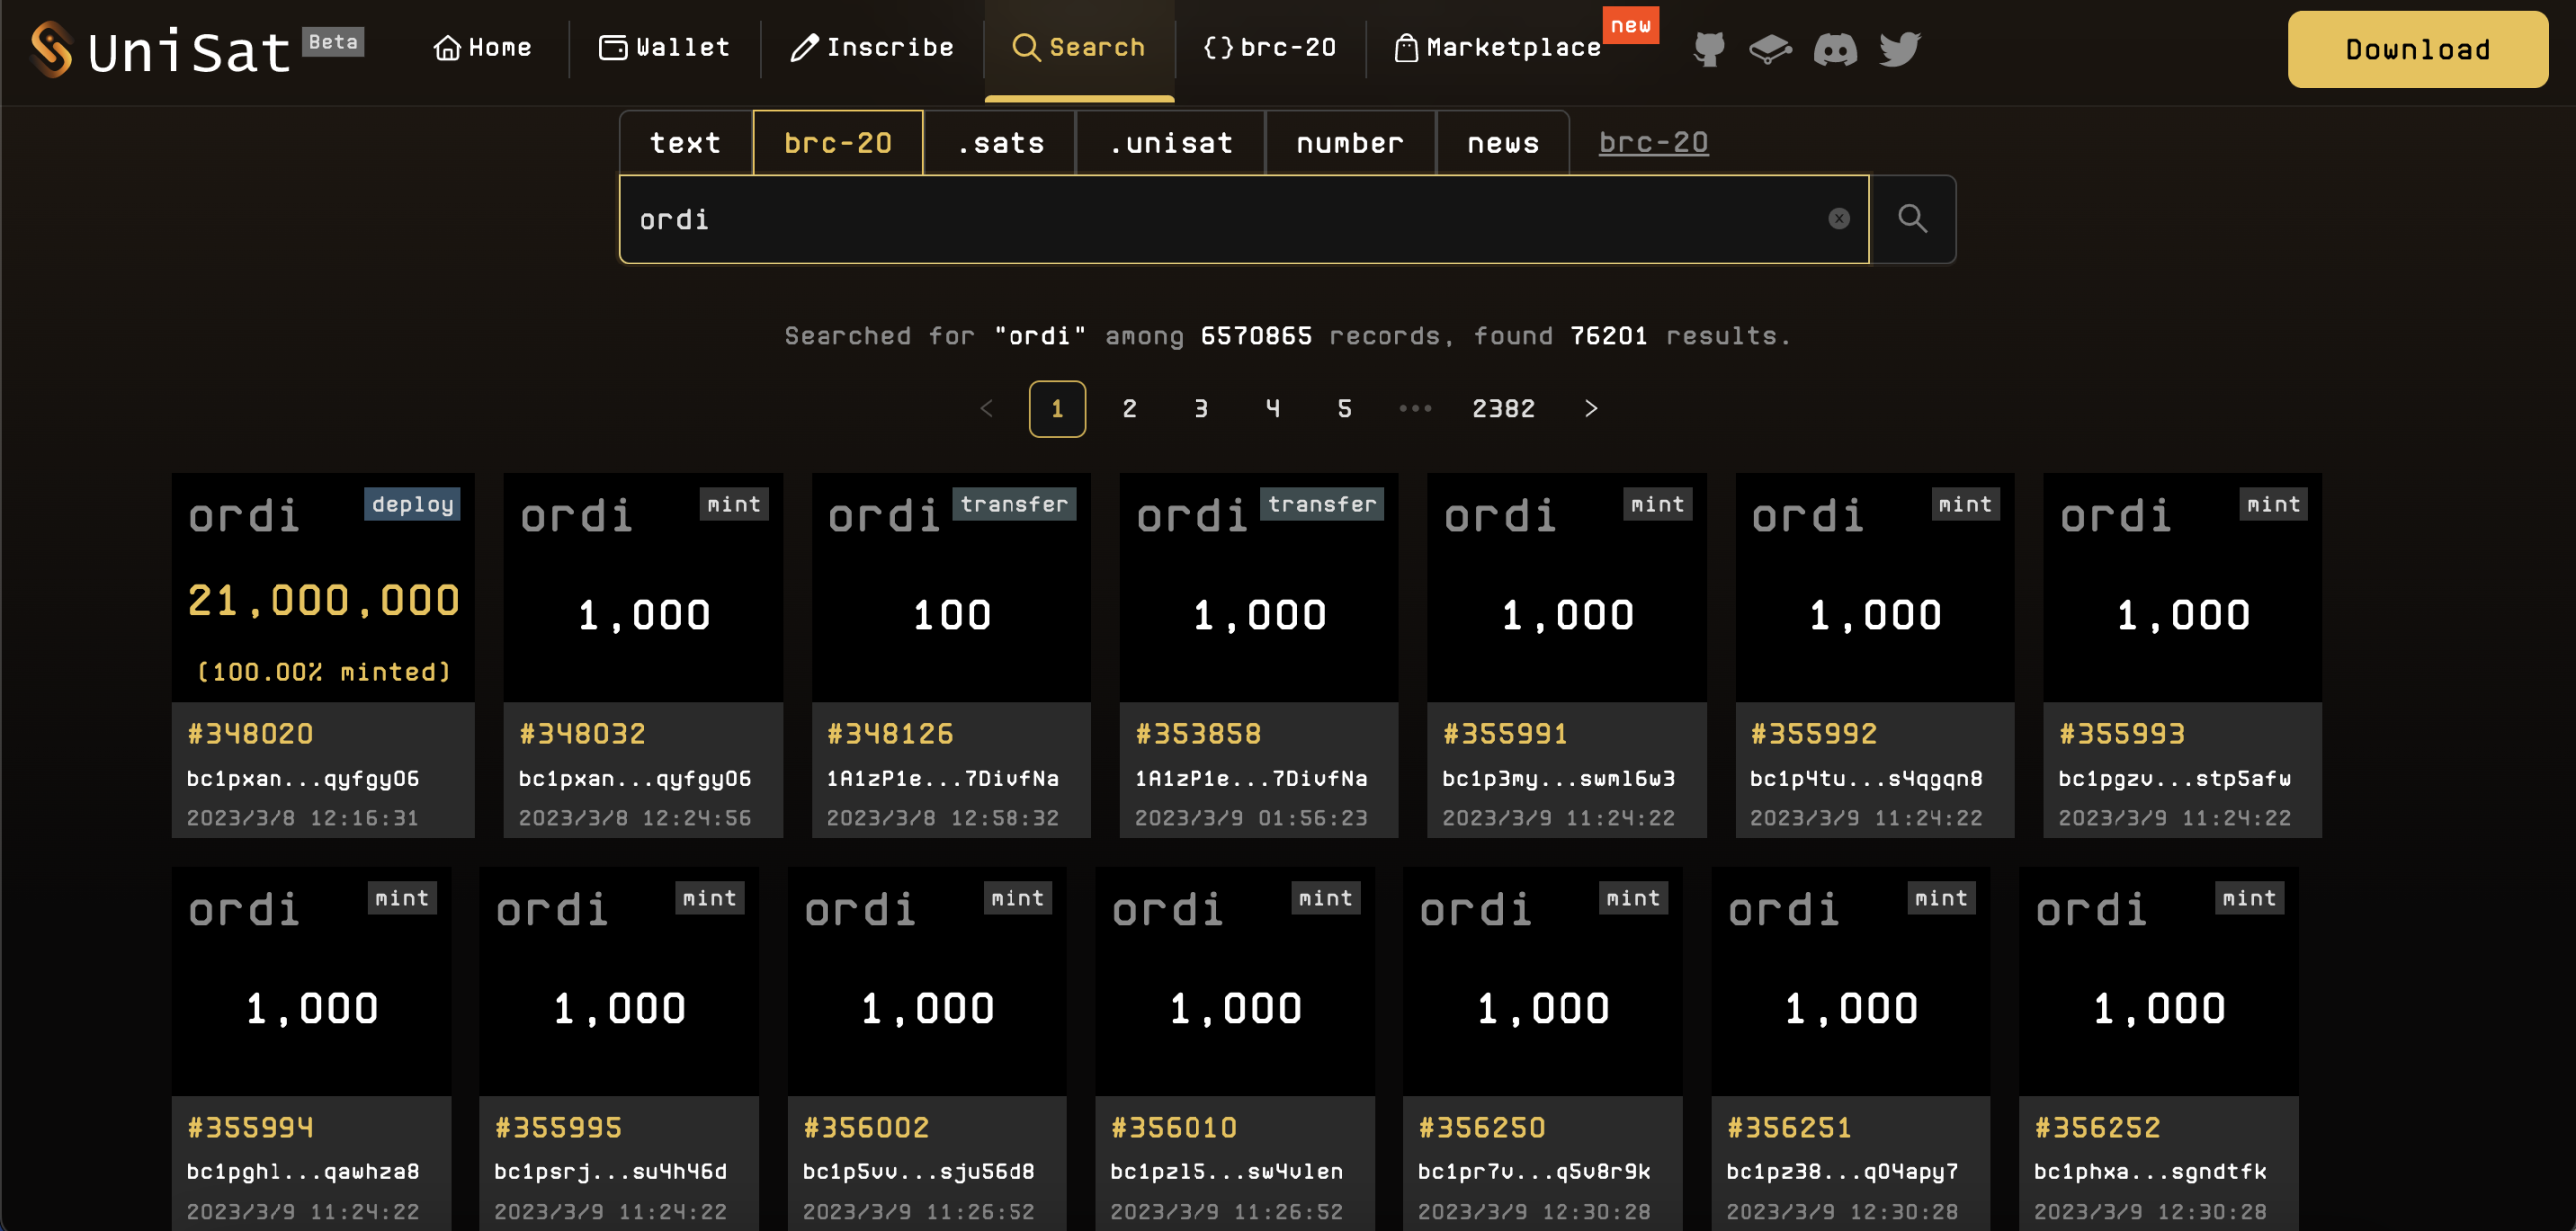The height and width of the screenshot is (1231, 2576).
Task: Open inscription #348032 mint card
Action: (643, 655)
